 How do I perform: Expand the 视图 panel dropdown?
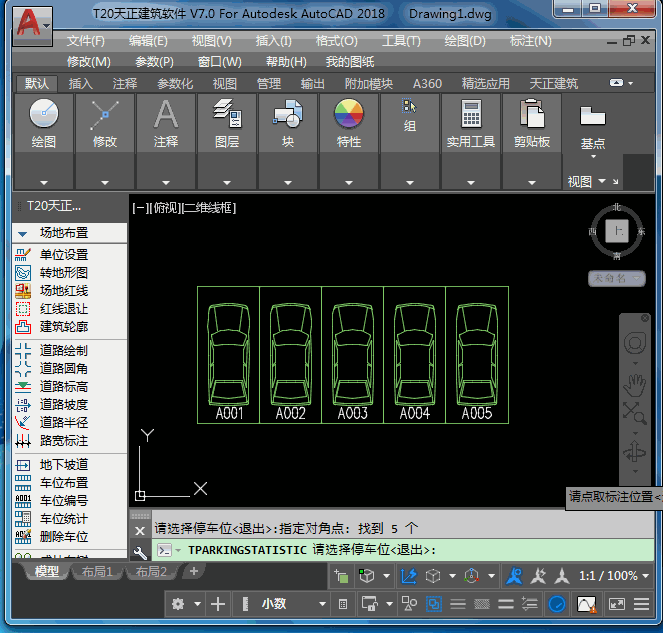602,181
